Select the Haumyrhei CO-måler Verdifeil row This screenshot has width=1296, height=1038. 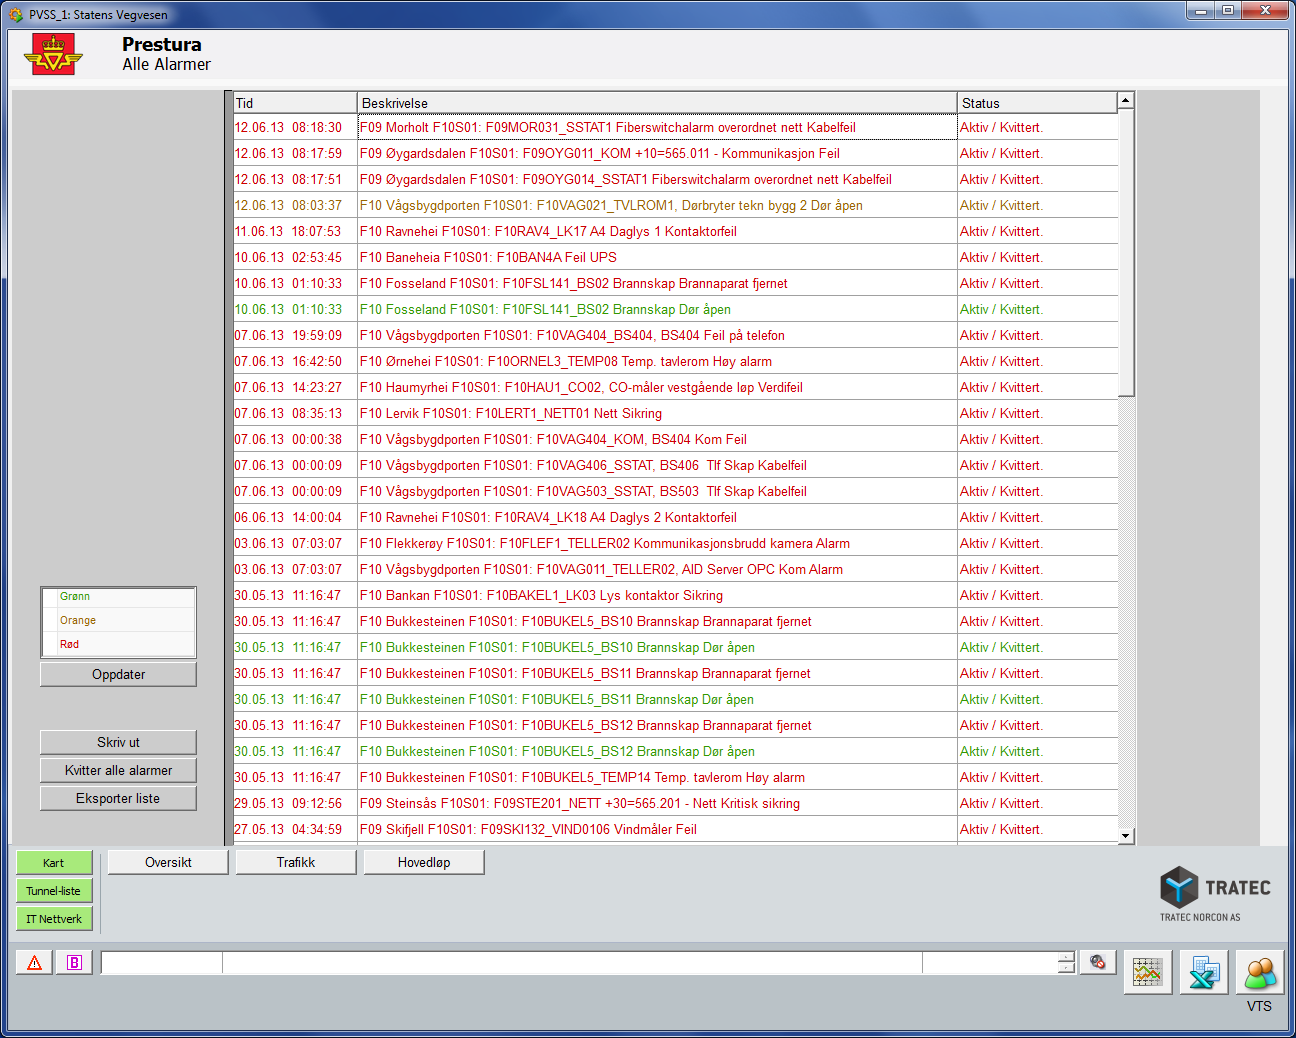point(675,387)
